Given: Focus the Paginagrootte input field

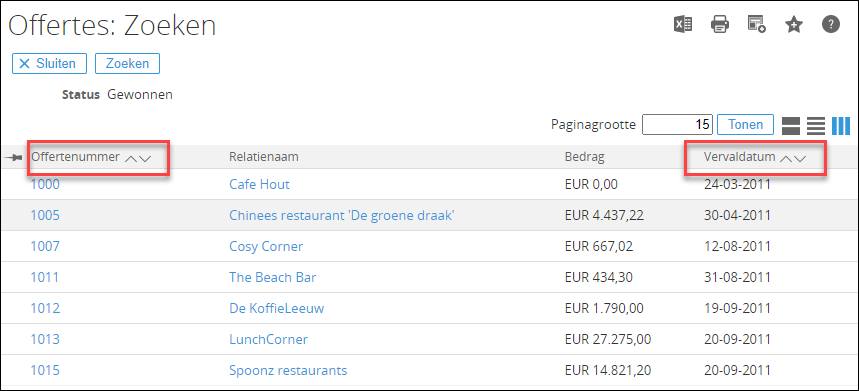Looking at the screenshot, I should 677,124.
